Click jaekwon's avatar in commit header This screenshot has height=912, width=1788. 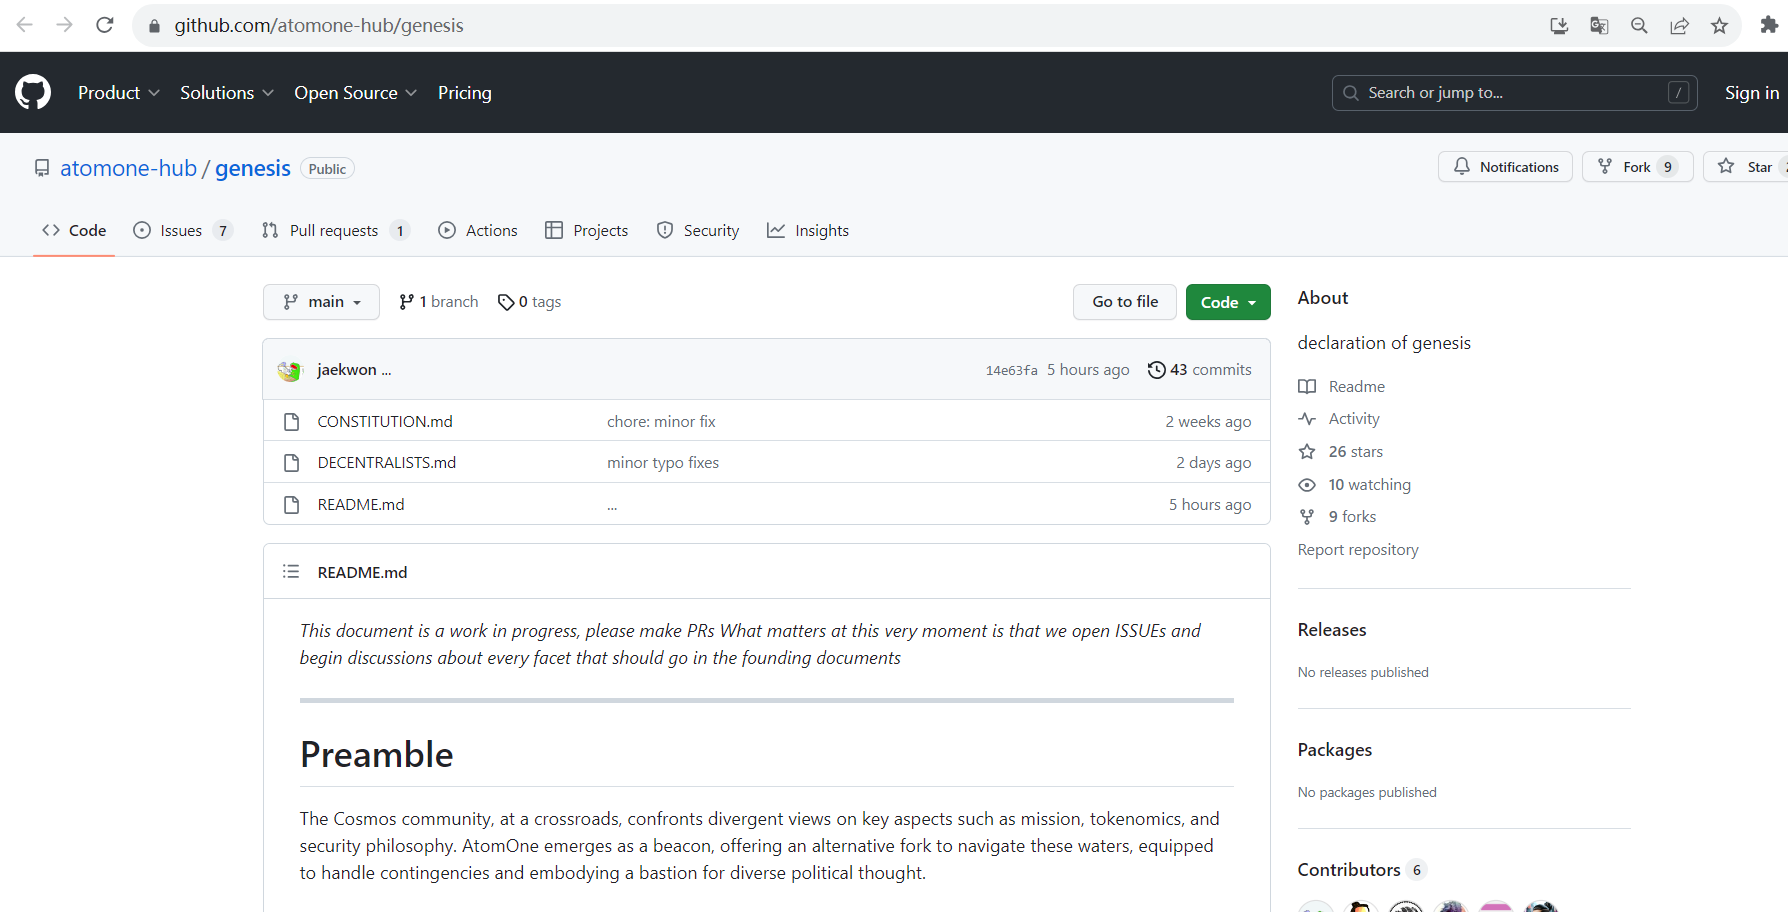(290, 370)
